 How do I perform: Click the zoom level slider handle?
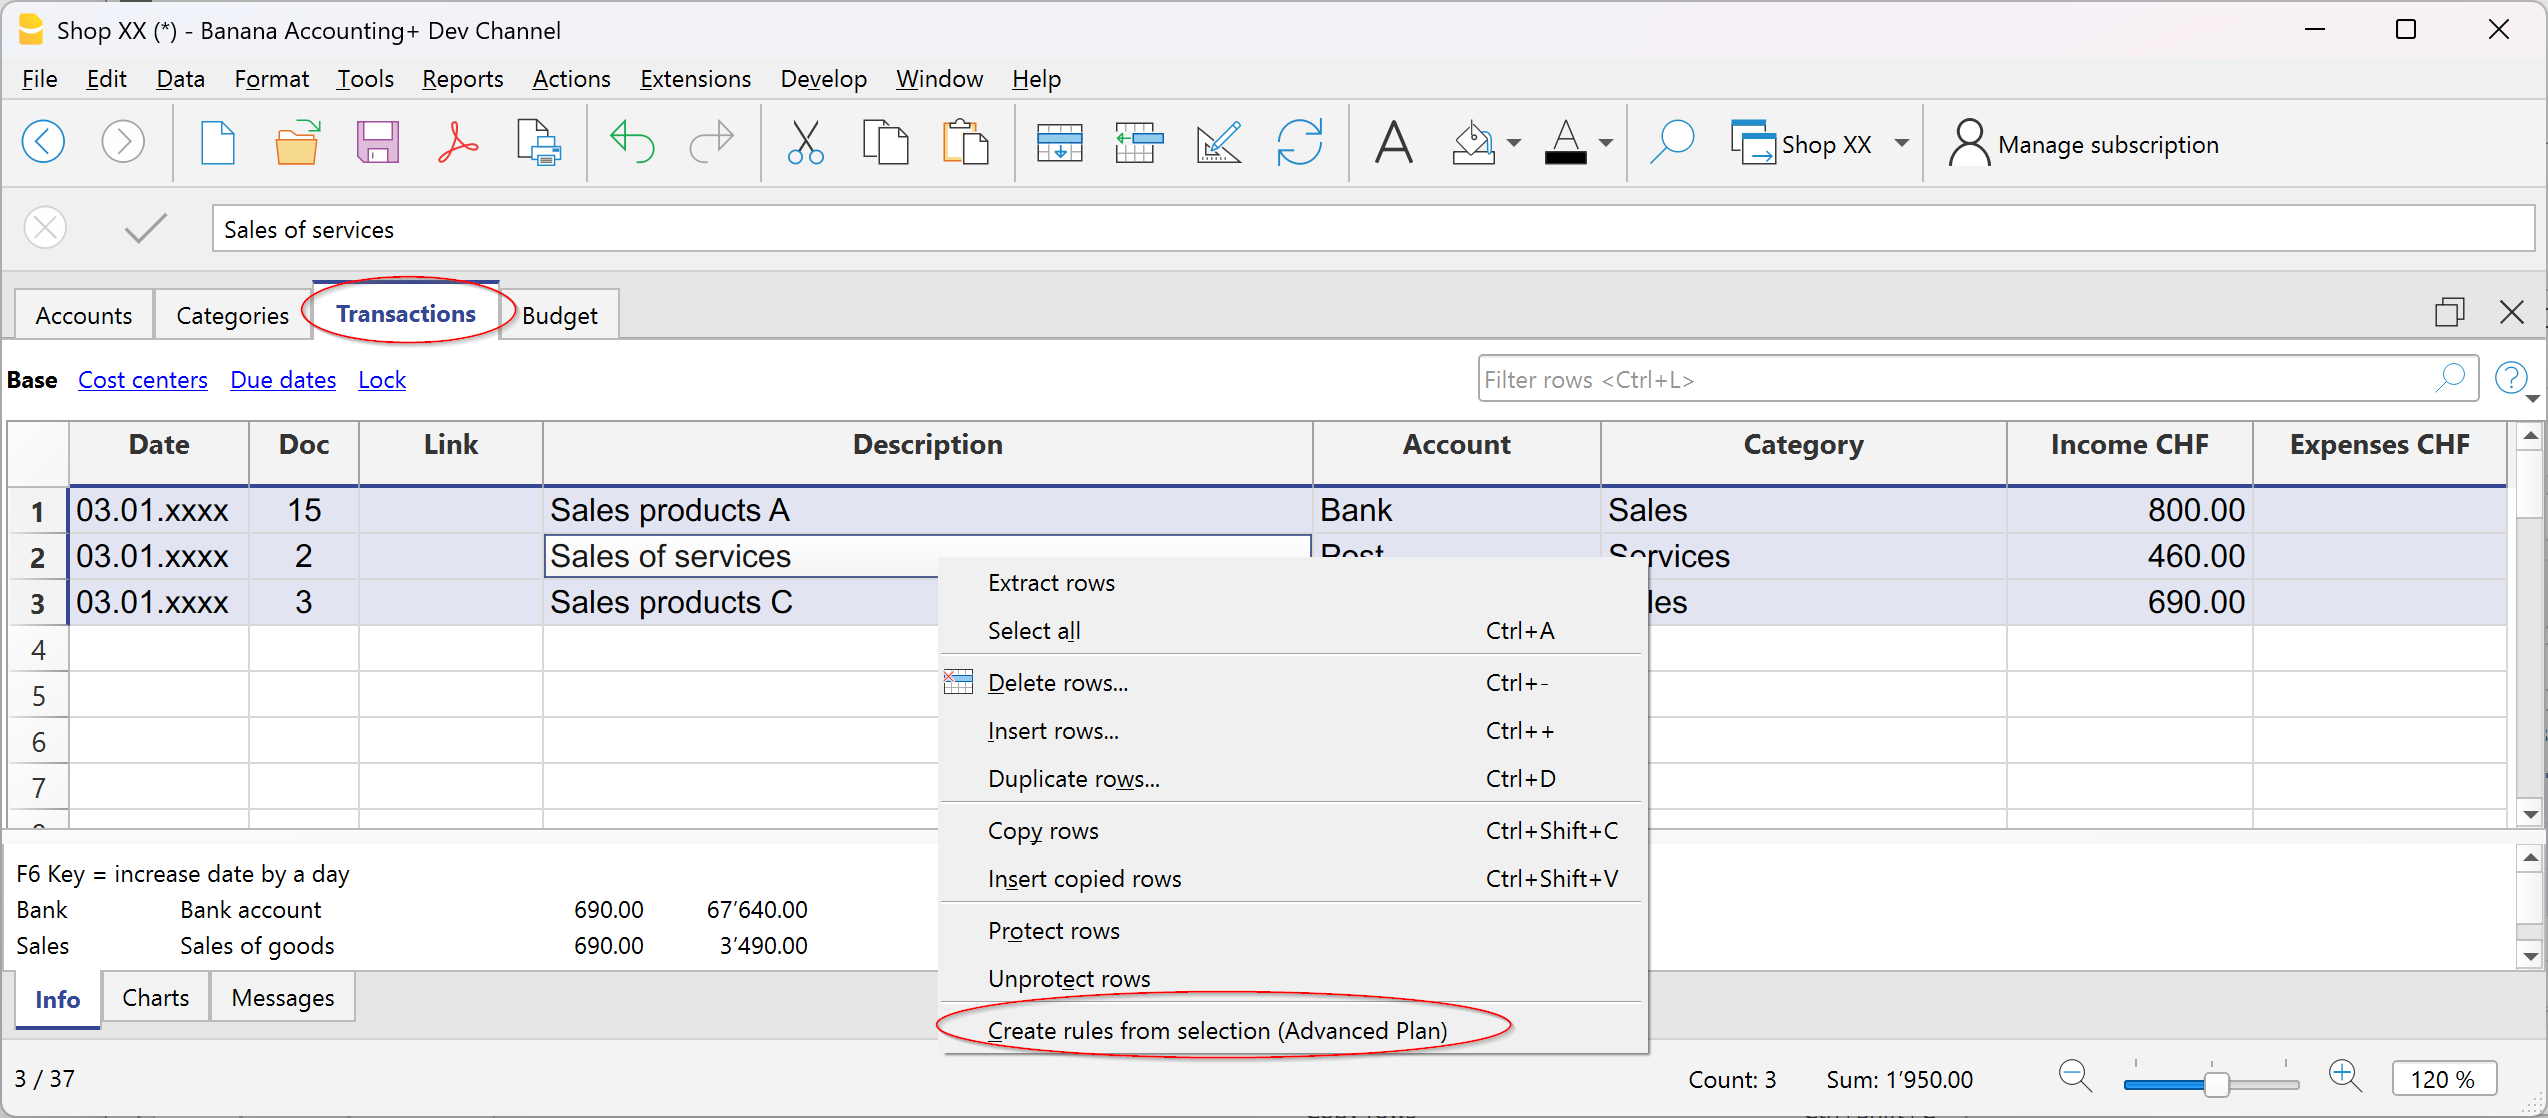pyautogui.click(x=2216, y=1084)
